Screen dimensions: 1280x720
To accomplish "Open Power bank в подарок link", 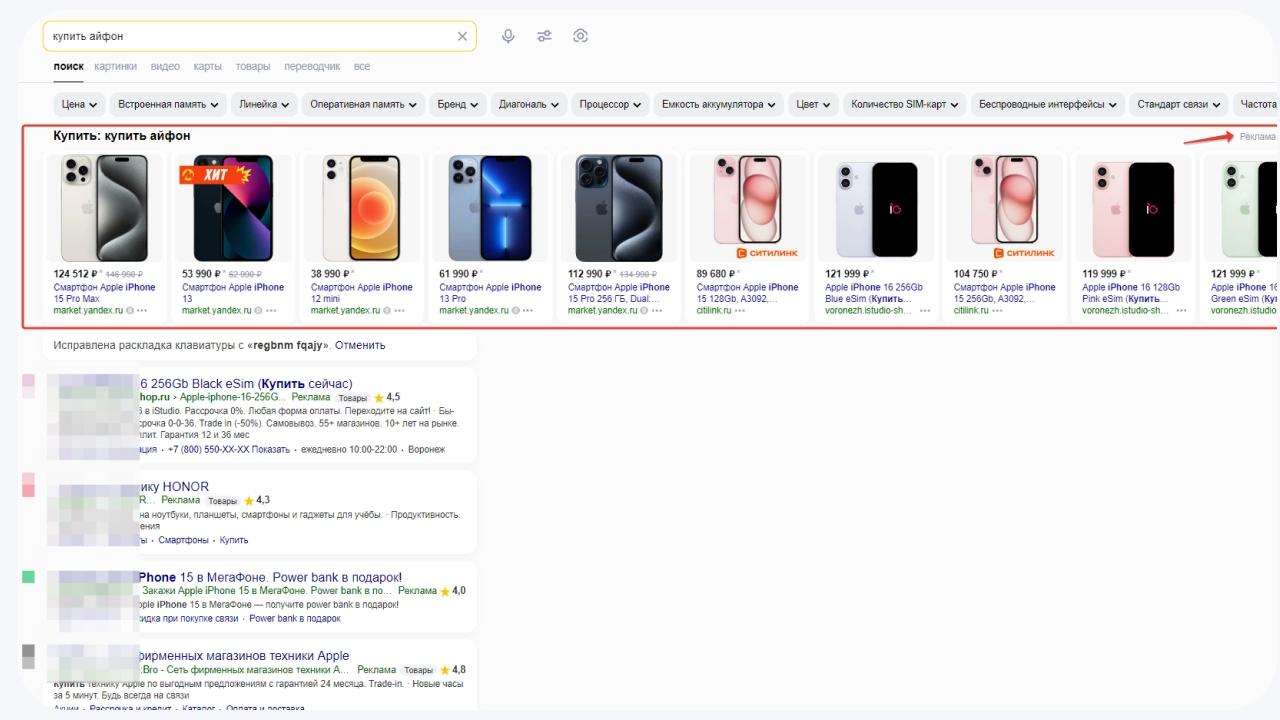I will (295, 618).
